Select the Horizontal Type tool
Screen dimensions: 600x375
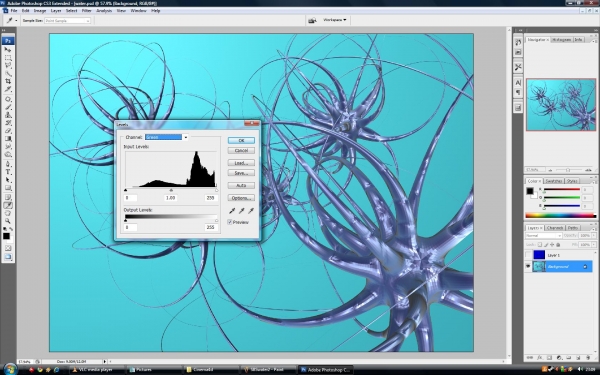click(8, 172)
